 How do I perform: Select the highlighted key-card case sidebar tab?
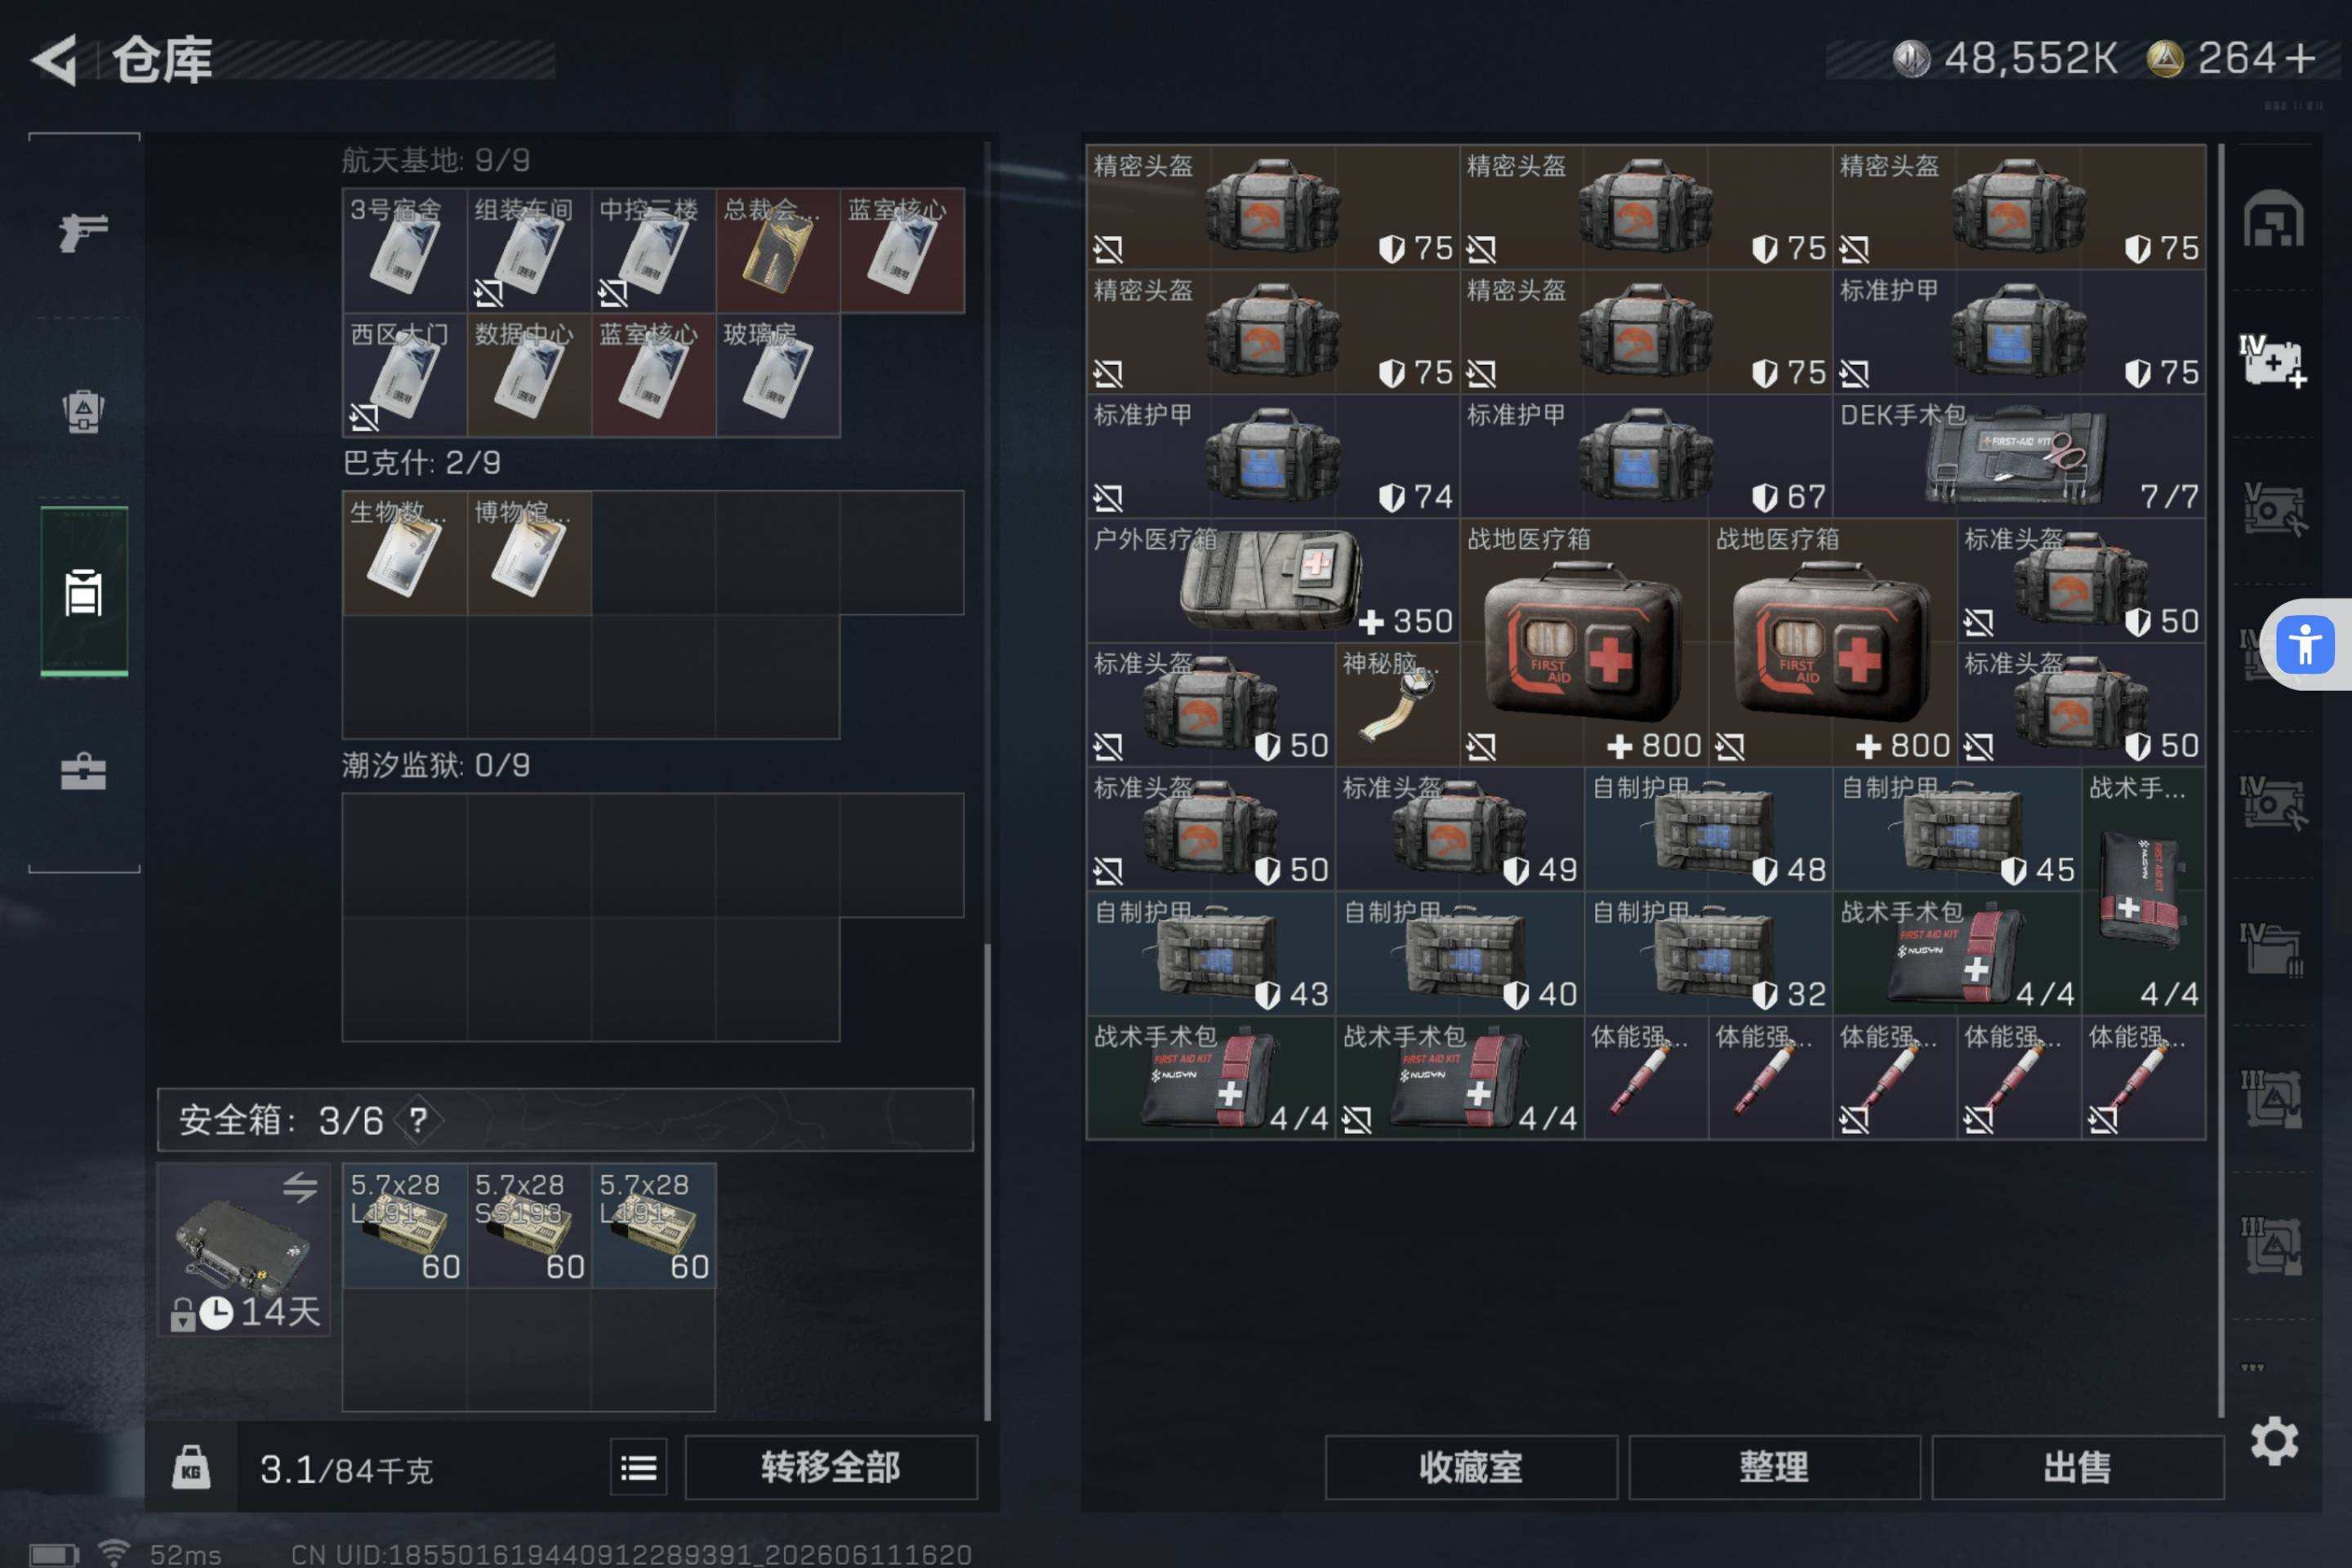click(83, 592)
